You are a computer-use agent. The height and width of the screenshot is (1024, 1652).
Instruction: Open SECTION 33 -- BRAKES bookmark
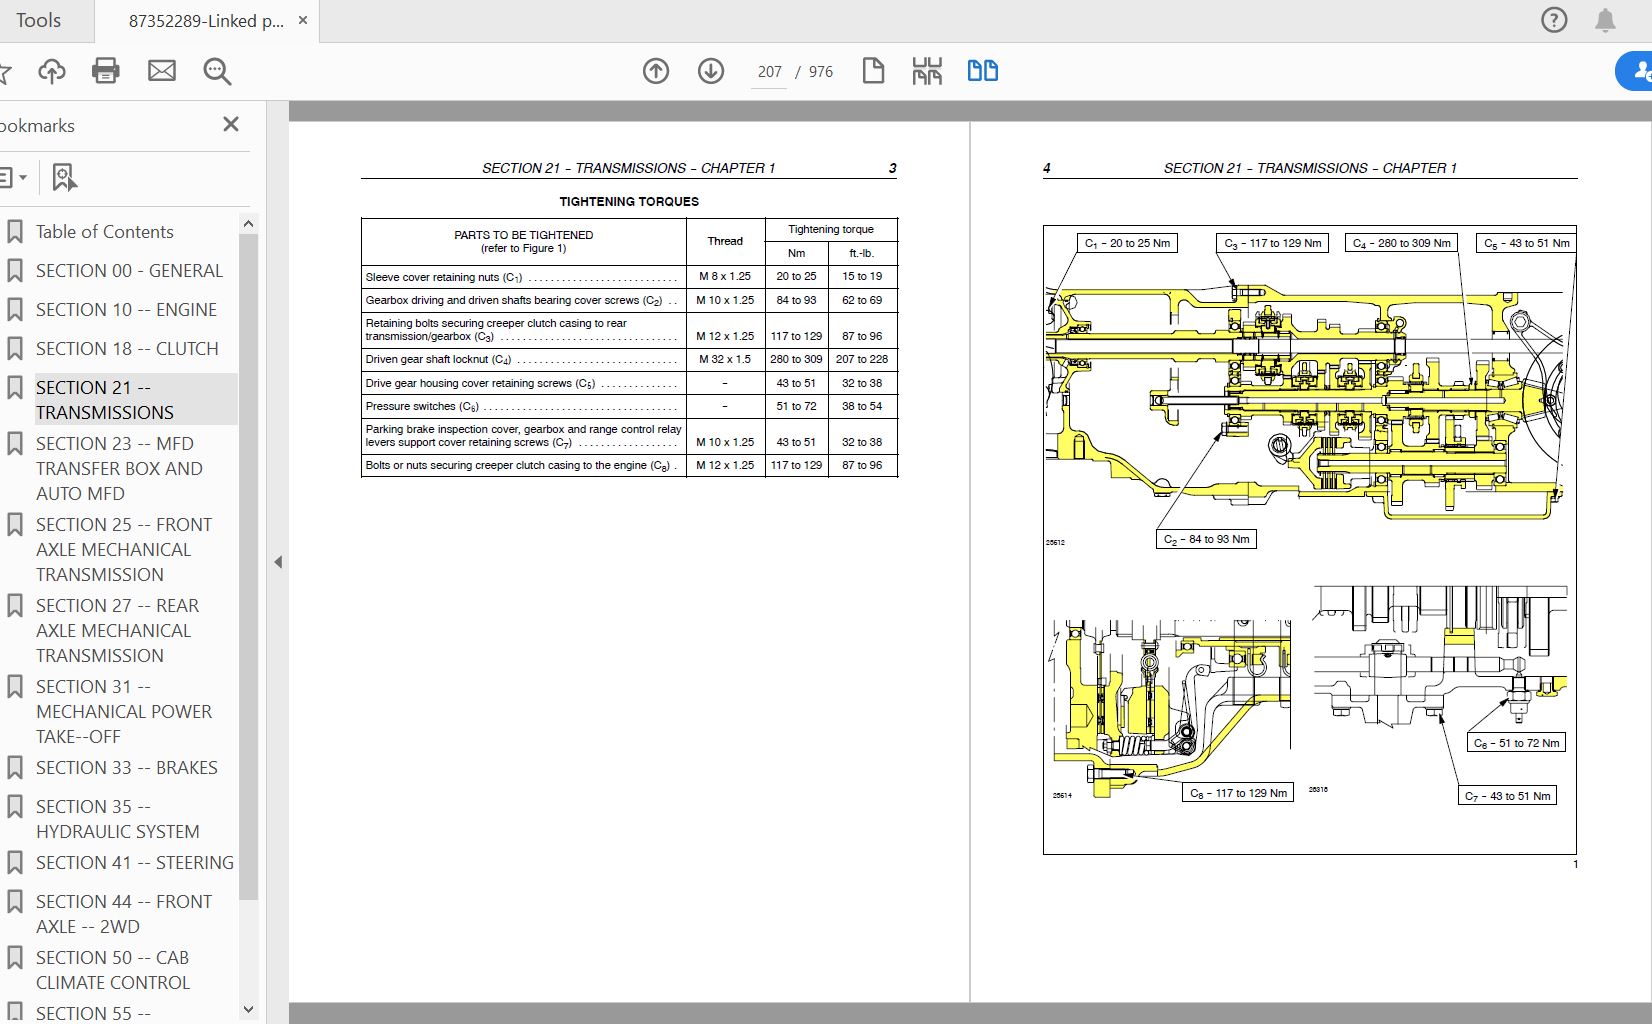click(x=126, y=767)
